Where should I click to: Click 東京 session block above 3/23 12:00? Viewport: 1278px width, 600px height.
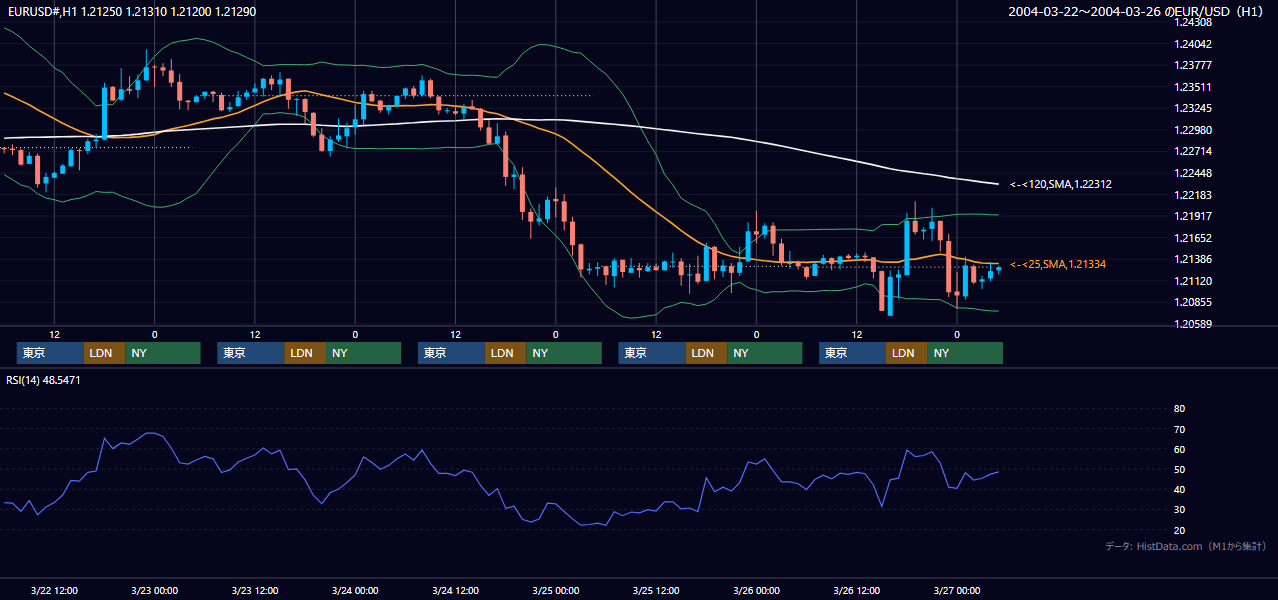(x=251, y=353)
